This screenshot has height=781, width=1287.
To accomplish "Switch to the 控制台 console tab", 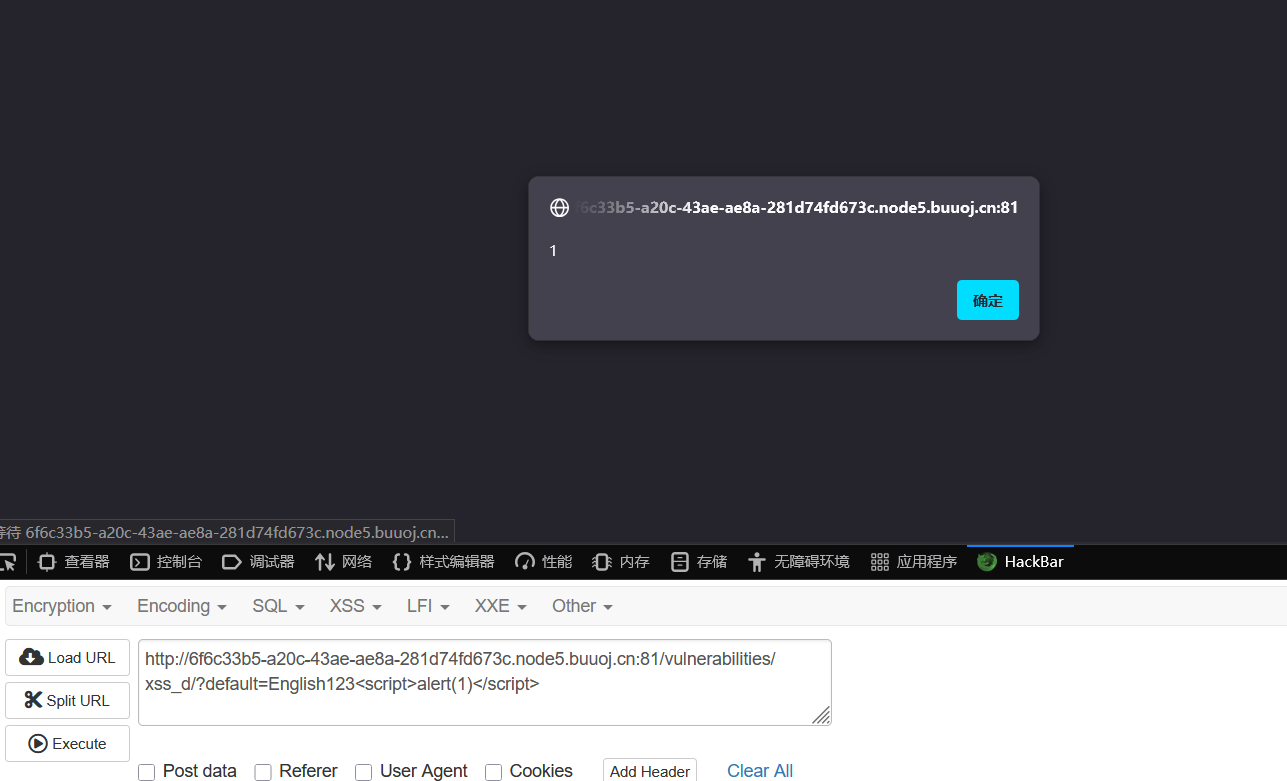I will (x=166, y=562).
